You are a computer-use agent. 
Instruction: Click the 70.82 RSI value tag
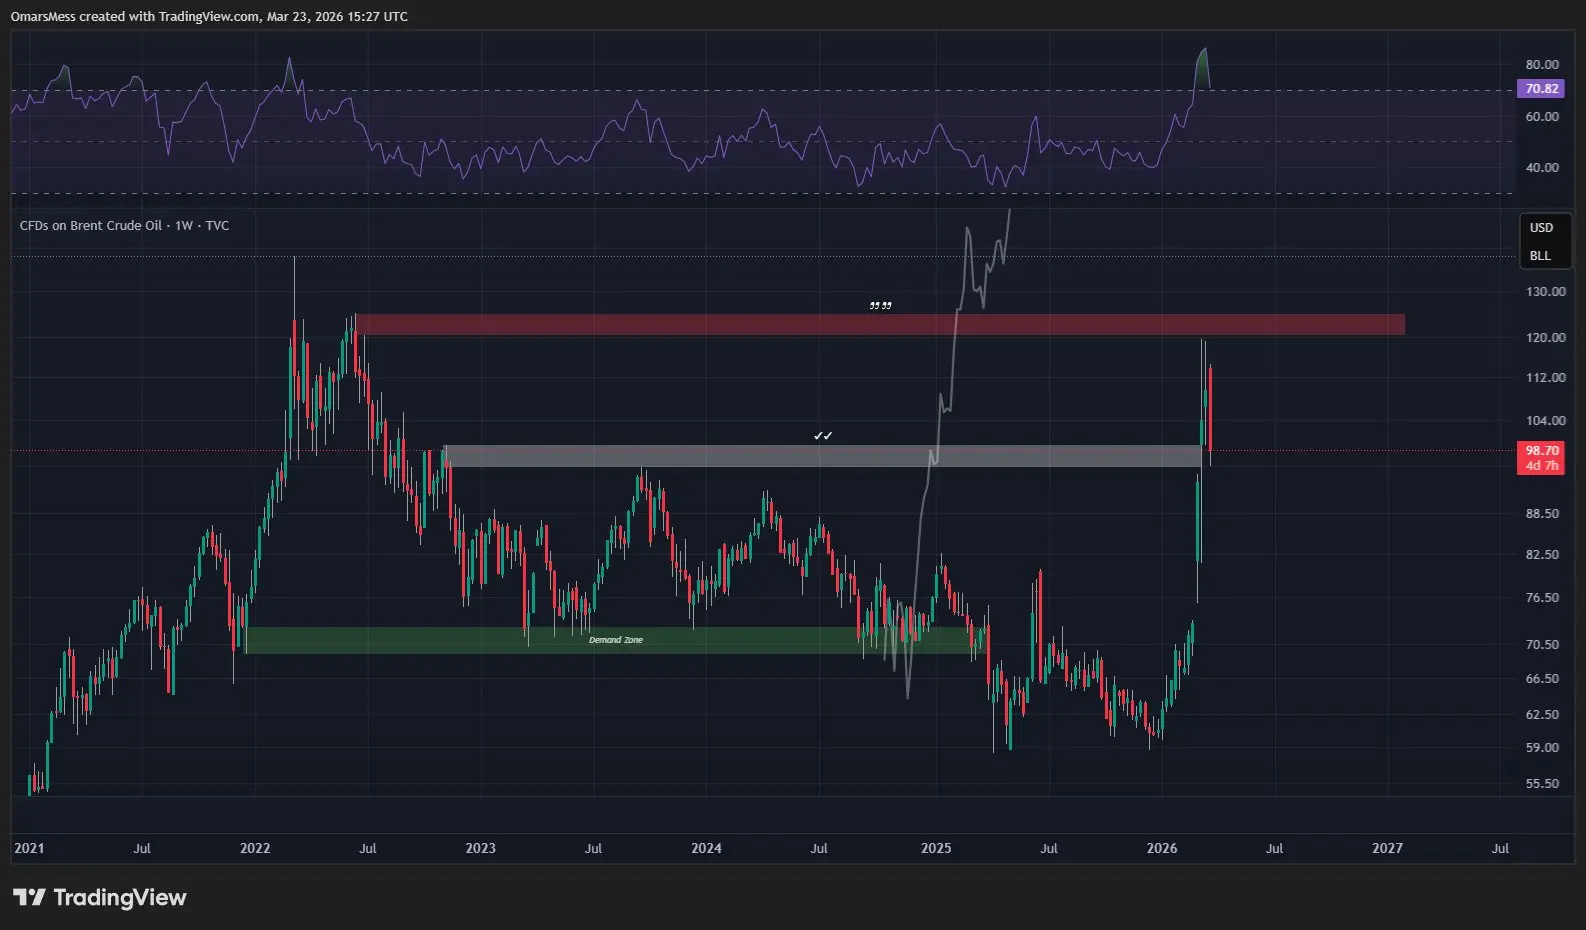point(1541,89)
